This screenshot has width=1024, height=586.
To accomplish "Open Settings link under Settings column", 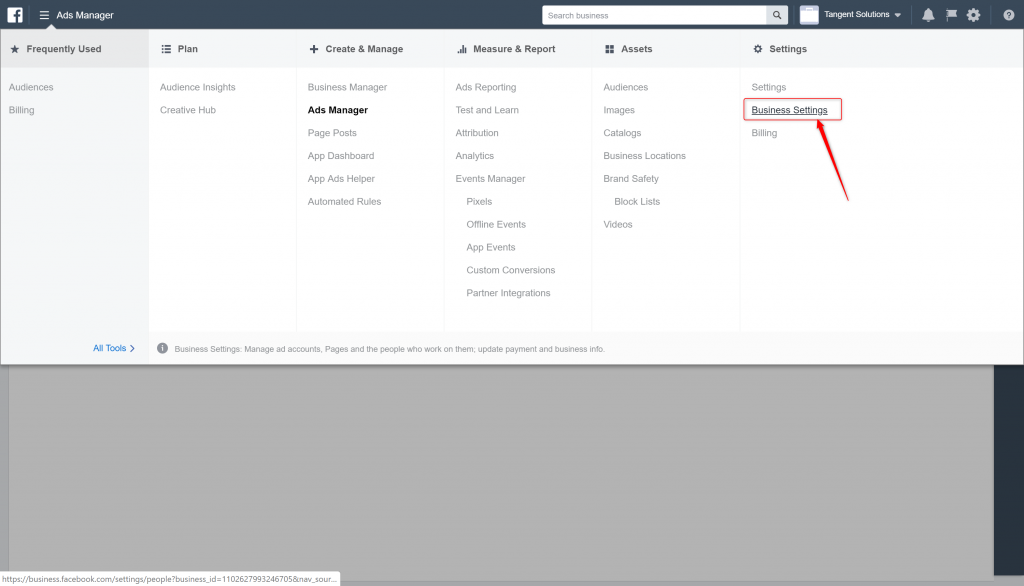I will point(768,87).
